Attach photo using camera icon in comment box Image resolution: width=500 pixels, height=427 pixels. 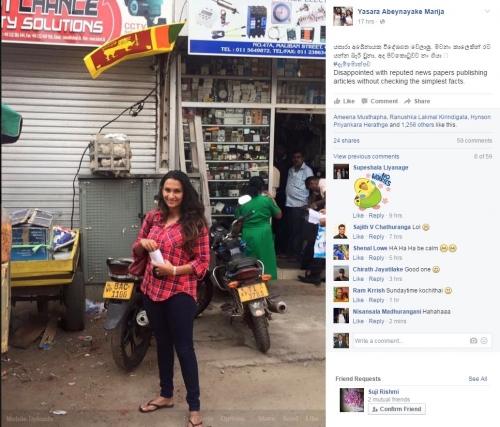[473, 341]
